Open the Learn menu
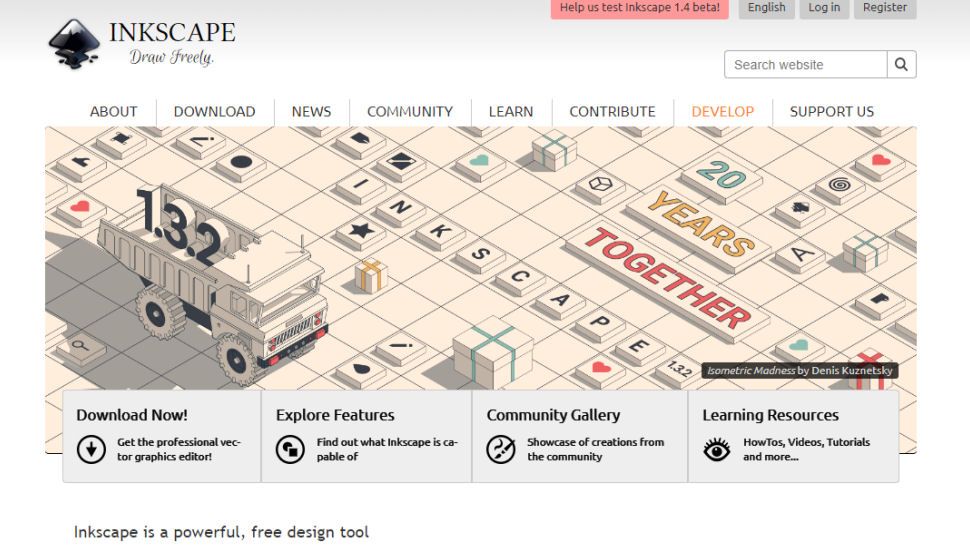This screenshot has height=545, width=970. pos(510,112)
